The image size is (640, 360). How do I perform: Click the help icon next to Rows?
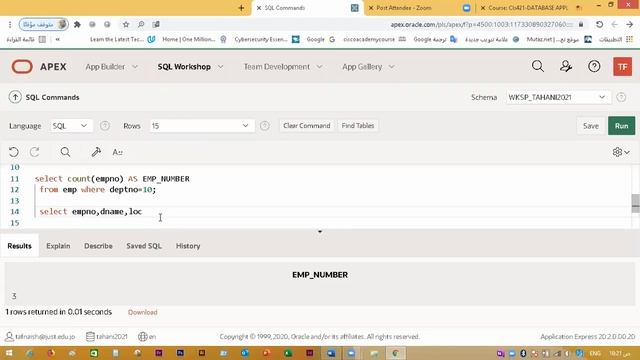click(x=264, y=126)
